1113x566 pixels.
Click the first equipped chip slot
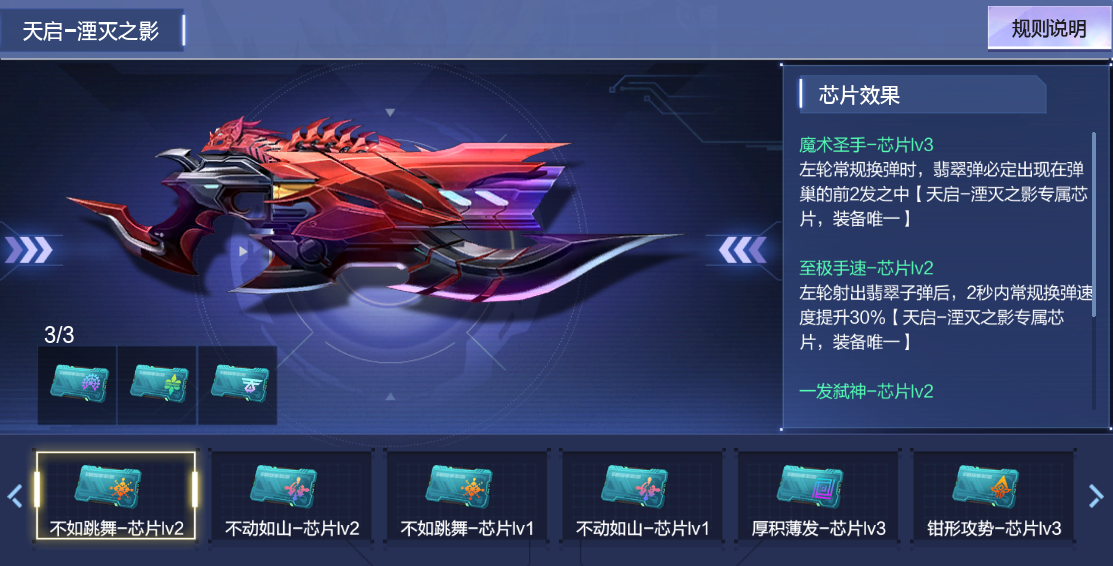point(77,385)
